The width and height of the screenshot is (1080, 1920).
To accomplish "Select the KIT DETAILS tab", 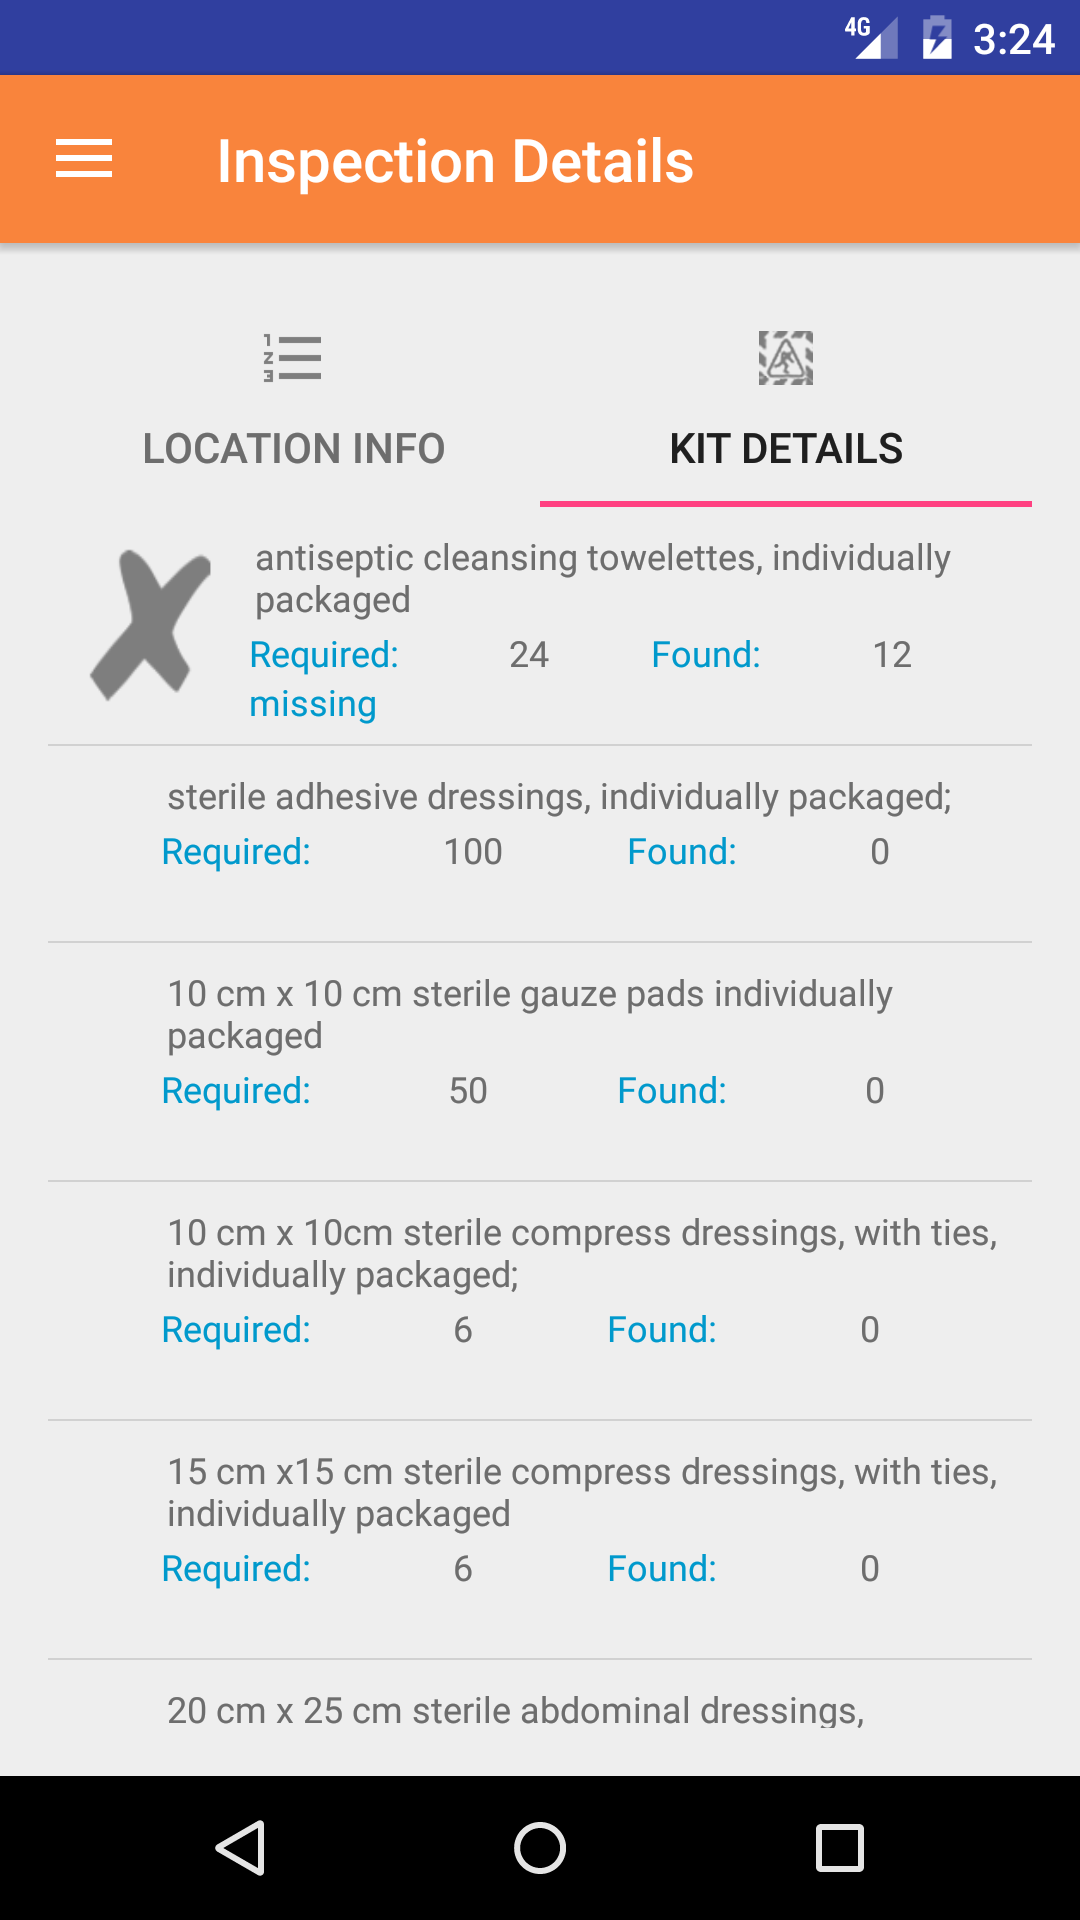I will (786, 449).
